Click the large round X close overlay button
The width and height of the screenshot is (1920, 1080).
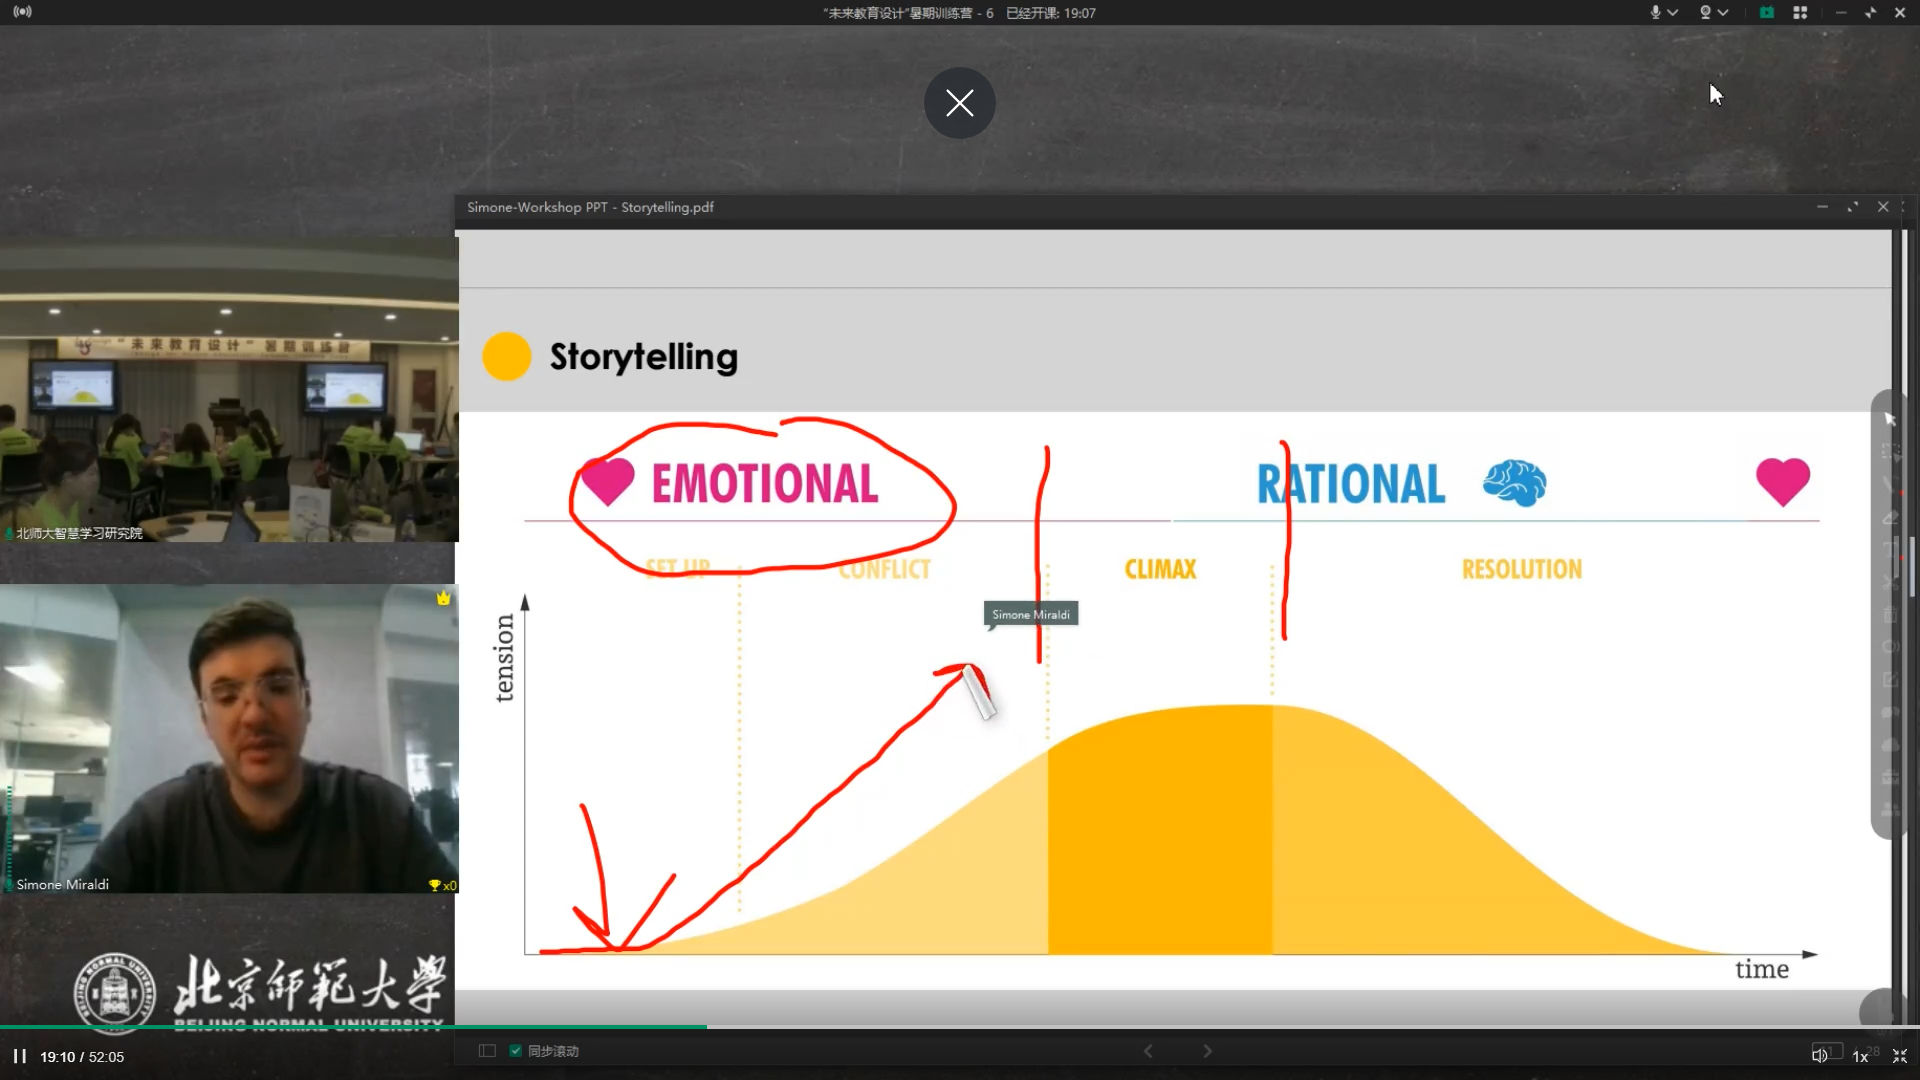[959, 103]
